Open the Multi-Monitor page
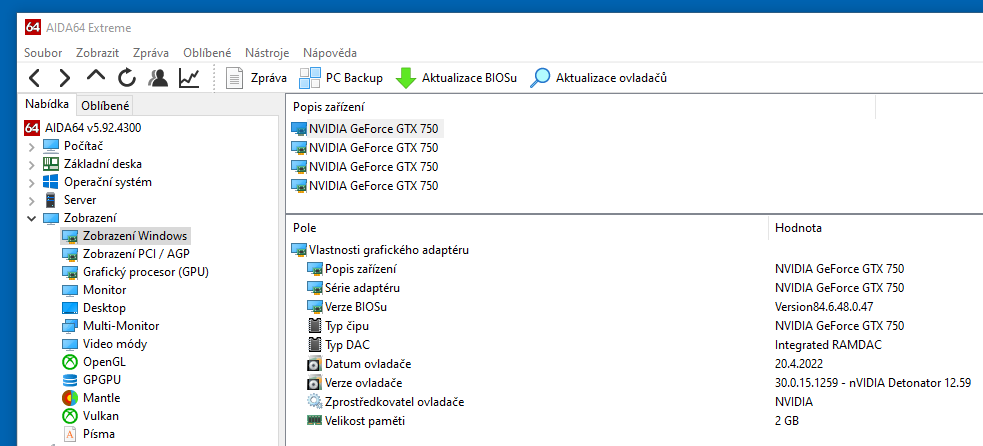 pos(110,326)
